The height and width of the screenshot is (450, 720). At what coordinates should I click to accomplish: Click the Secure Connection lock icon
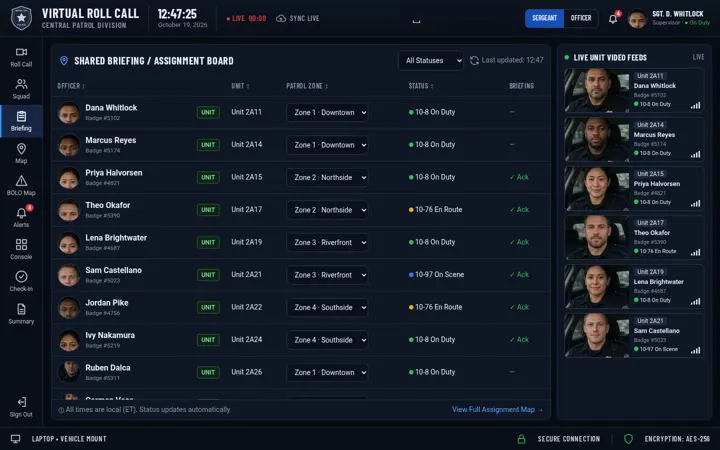click(521, 439)
